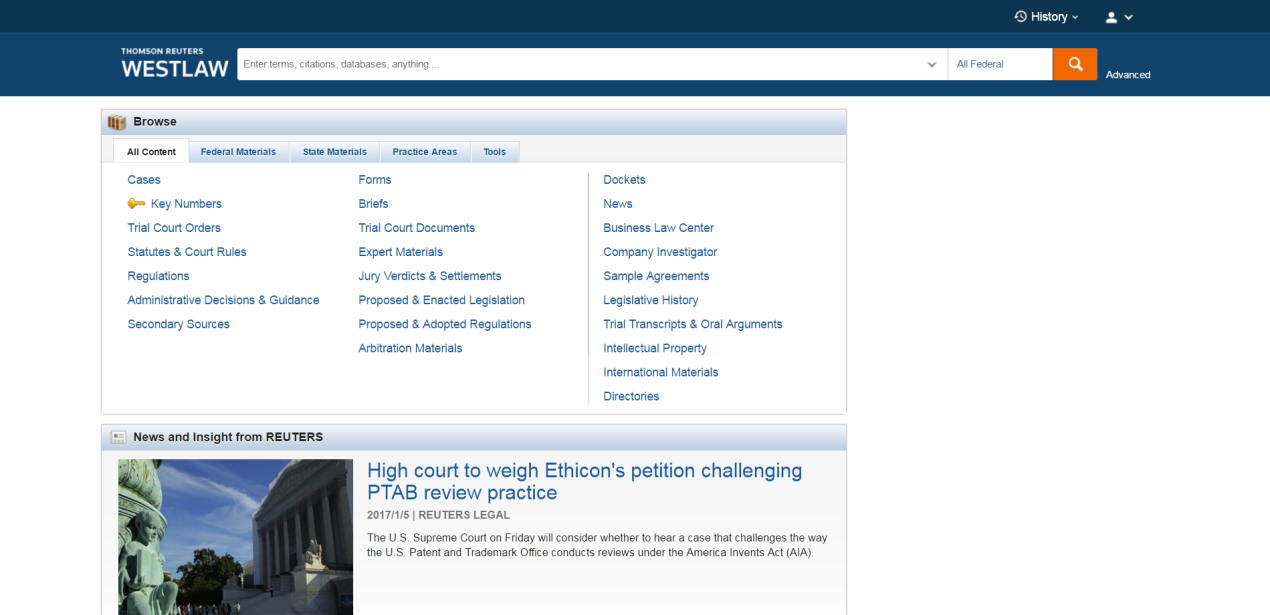Open Administrative Decisions & Guidance
The width and height of the screenshot is (1270, 615).
coord(223,300)
